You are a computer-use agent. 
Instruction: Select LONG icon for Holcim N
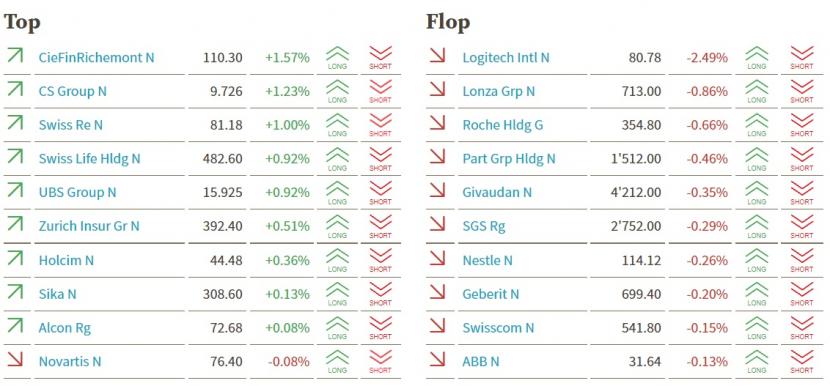pyautogui.click(x=337, y=260)
